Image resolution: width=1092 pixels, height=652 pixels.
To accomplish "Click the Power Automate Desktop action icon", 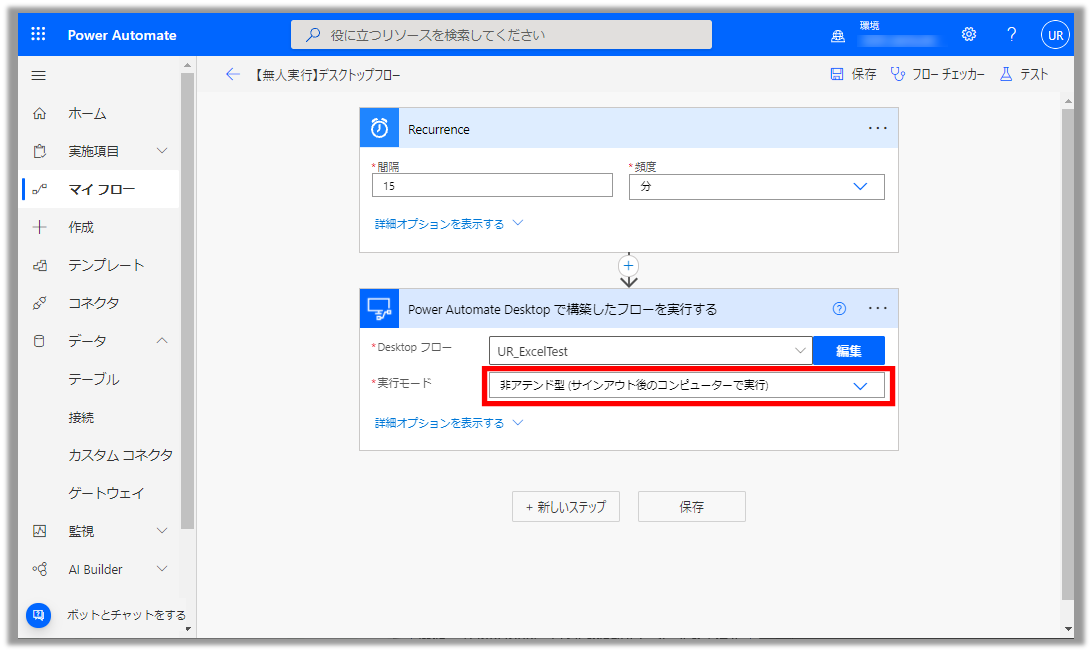I will (380, 309).
